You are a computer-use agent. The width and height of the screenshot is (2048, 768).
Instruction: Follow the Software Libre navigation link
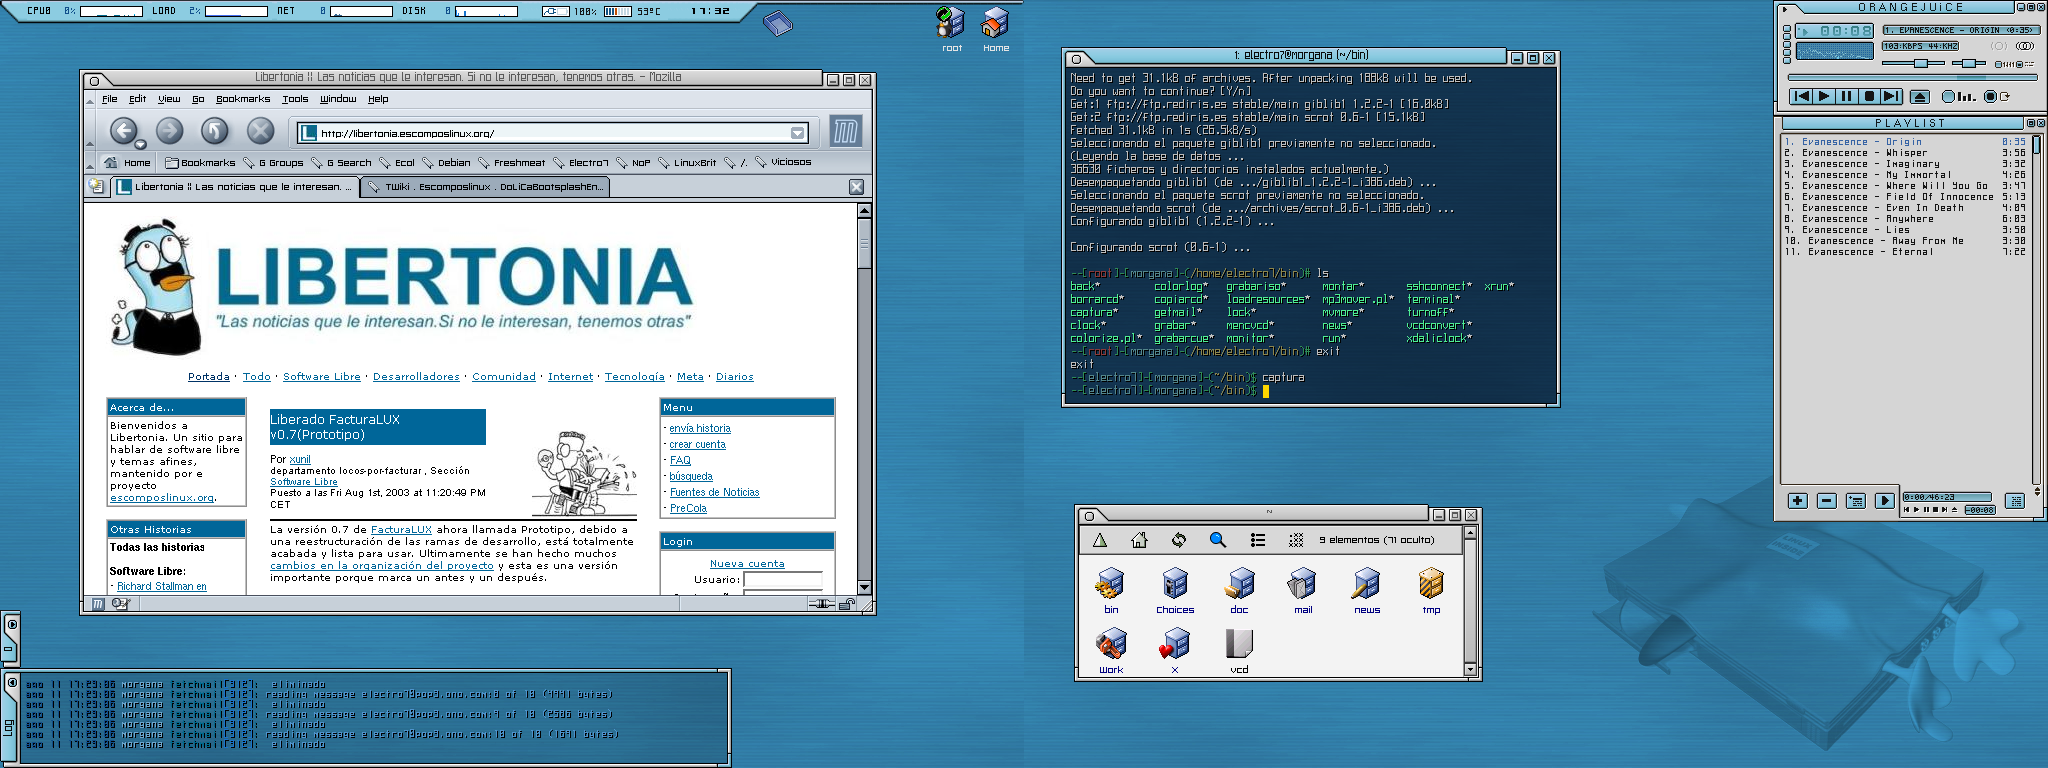pyautogui.click(x=322, y=377)
